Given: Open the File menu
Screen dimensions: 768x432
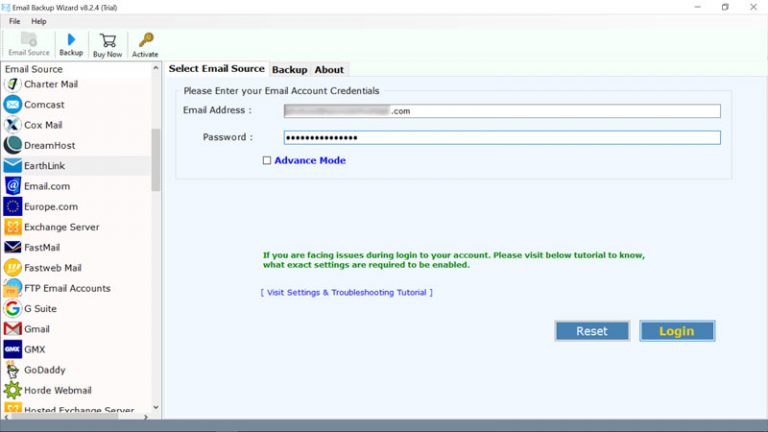Looking at the screenshot, I should 14,21.
